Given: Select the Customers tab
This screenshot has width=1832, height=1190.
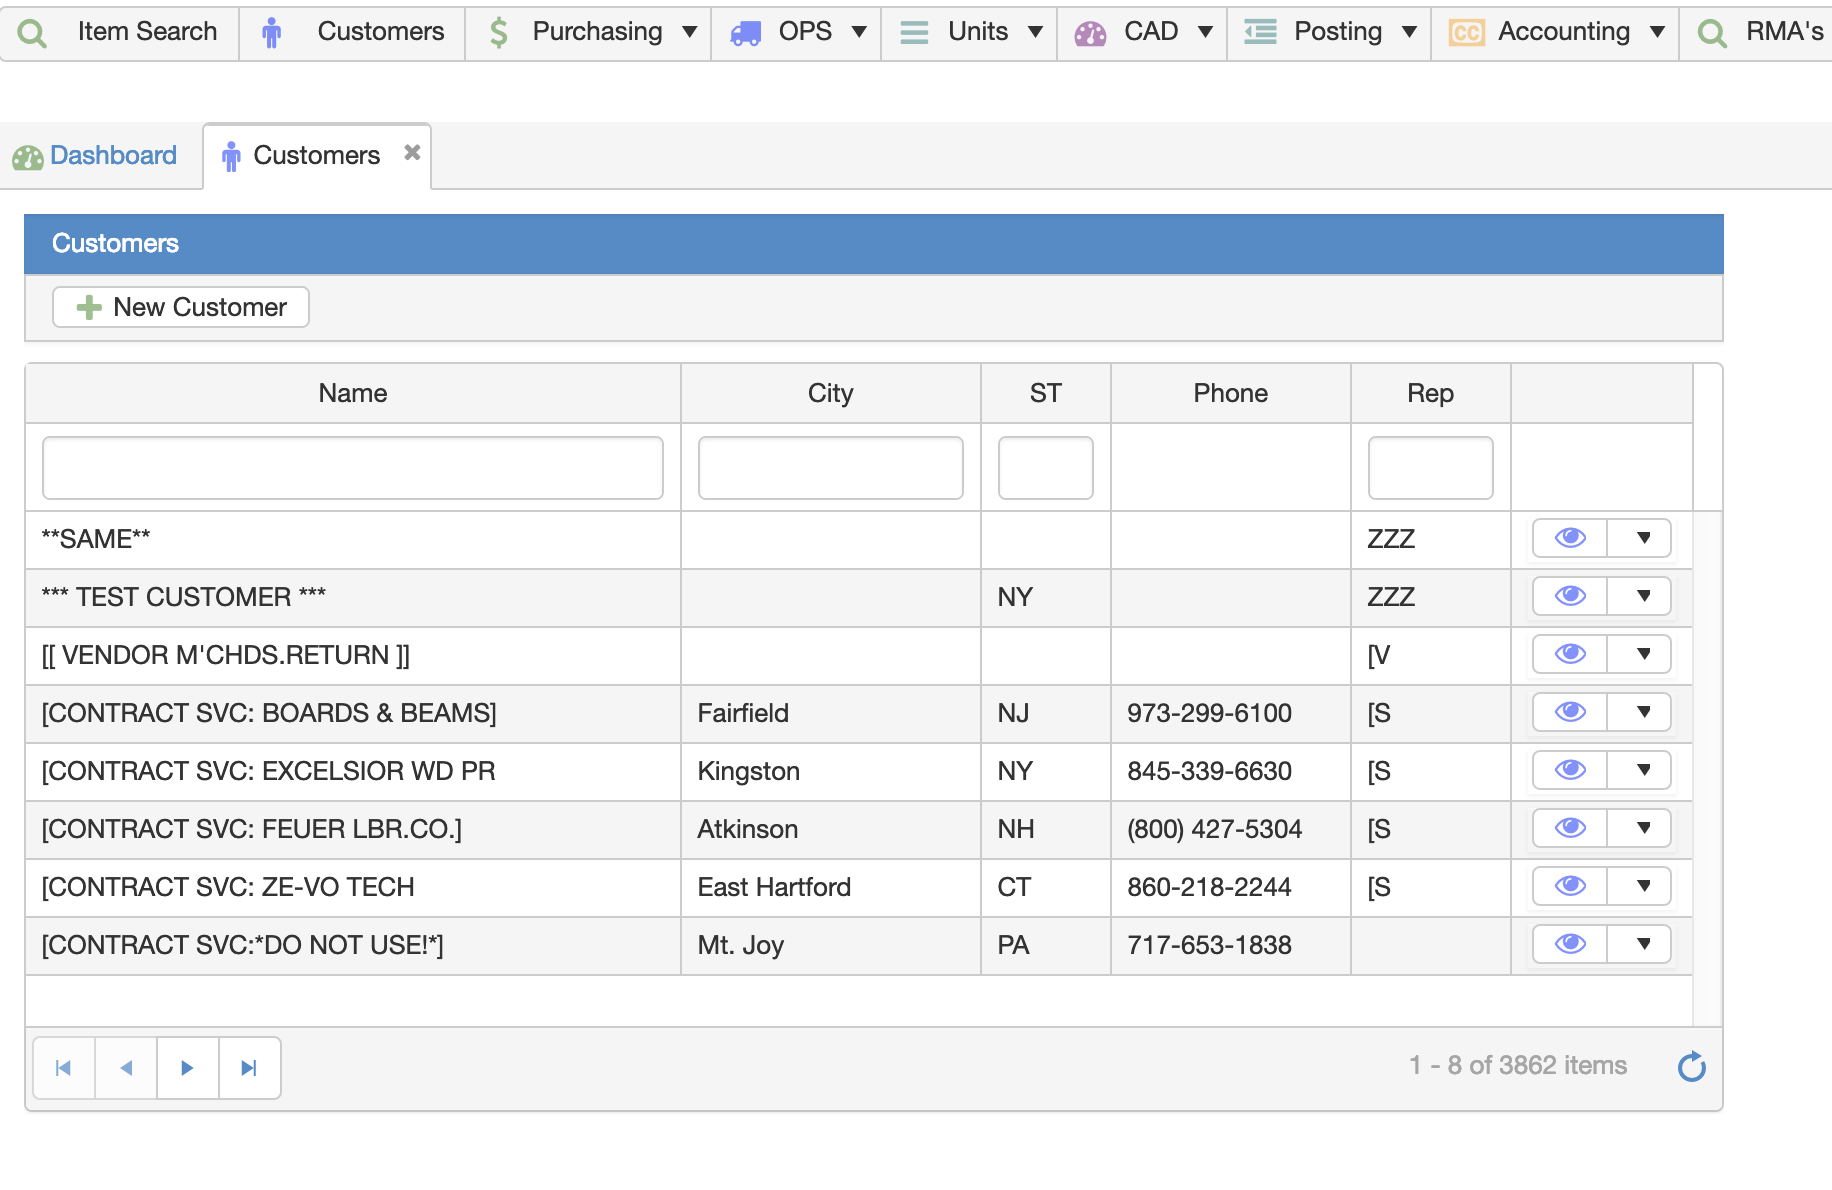Looking at the screenshot, I should point(316,156).
